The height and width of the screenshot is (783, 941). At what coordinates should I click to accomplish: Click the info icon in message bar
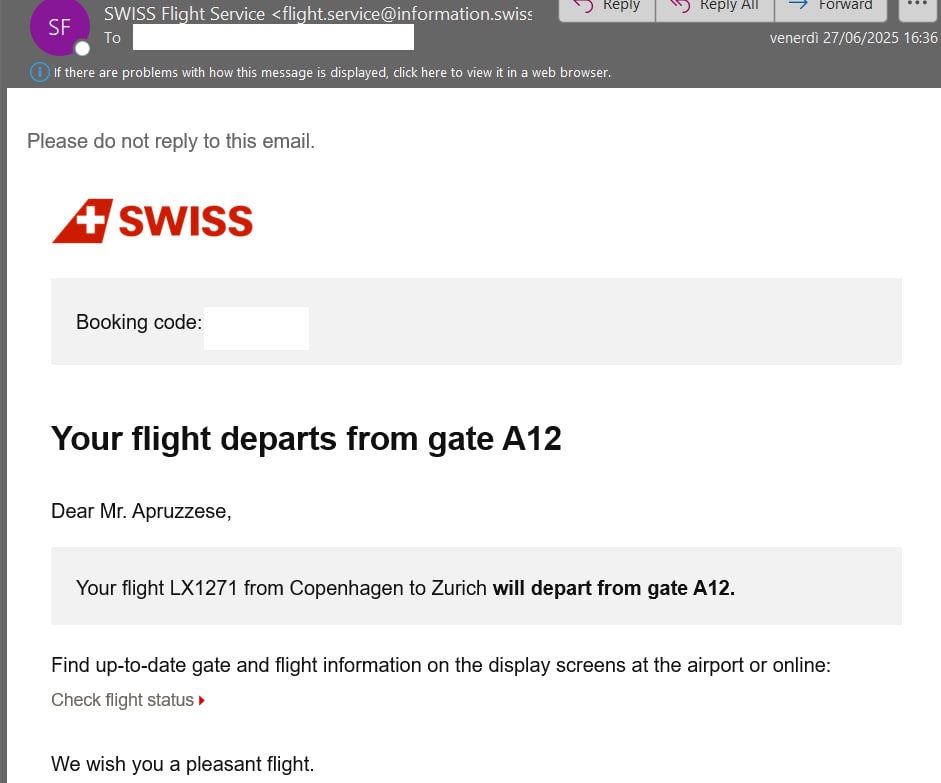40,73
